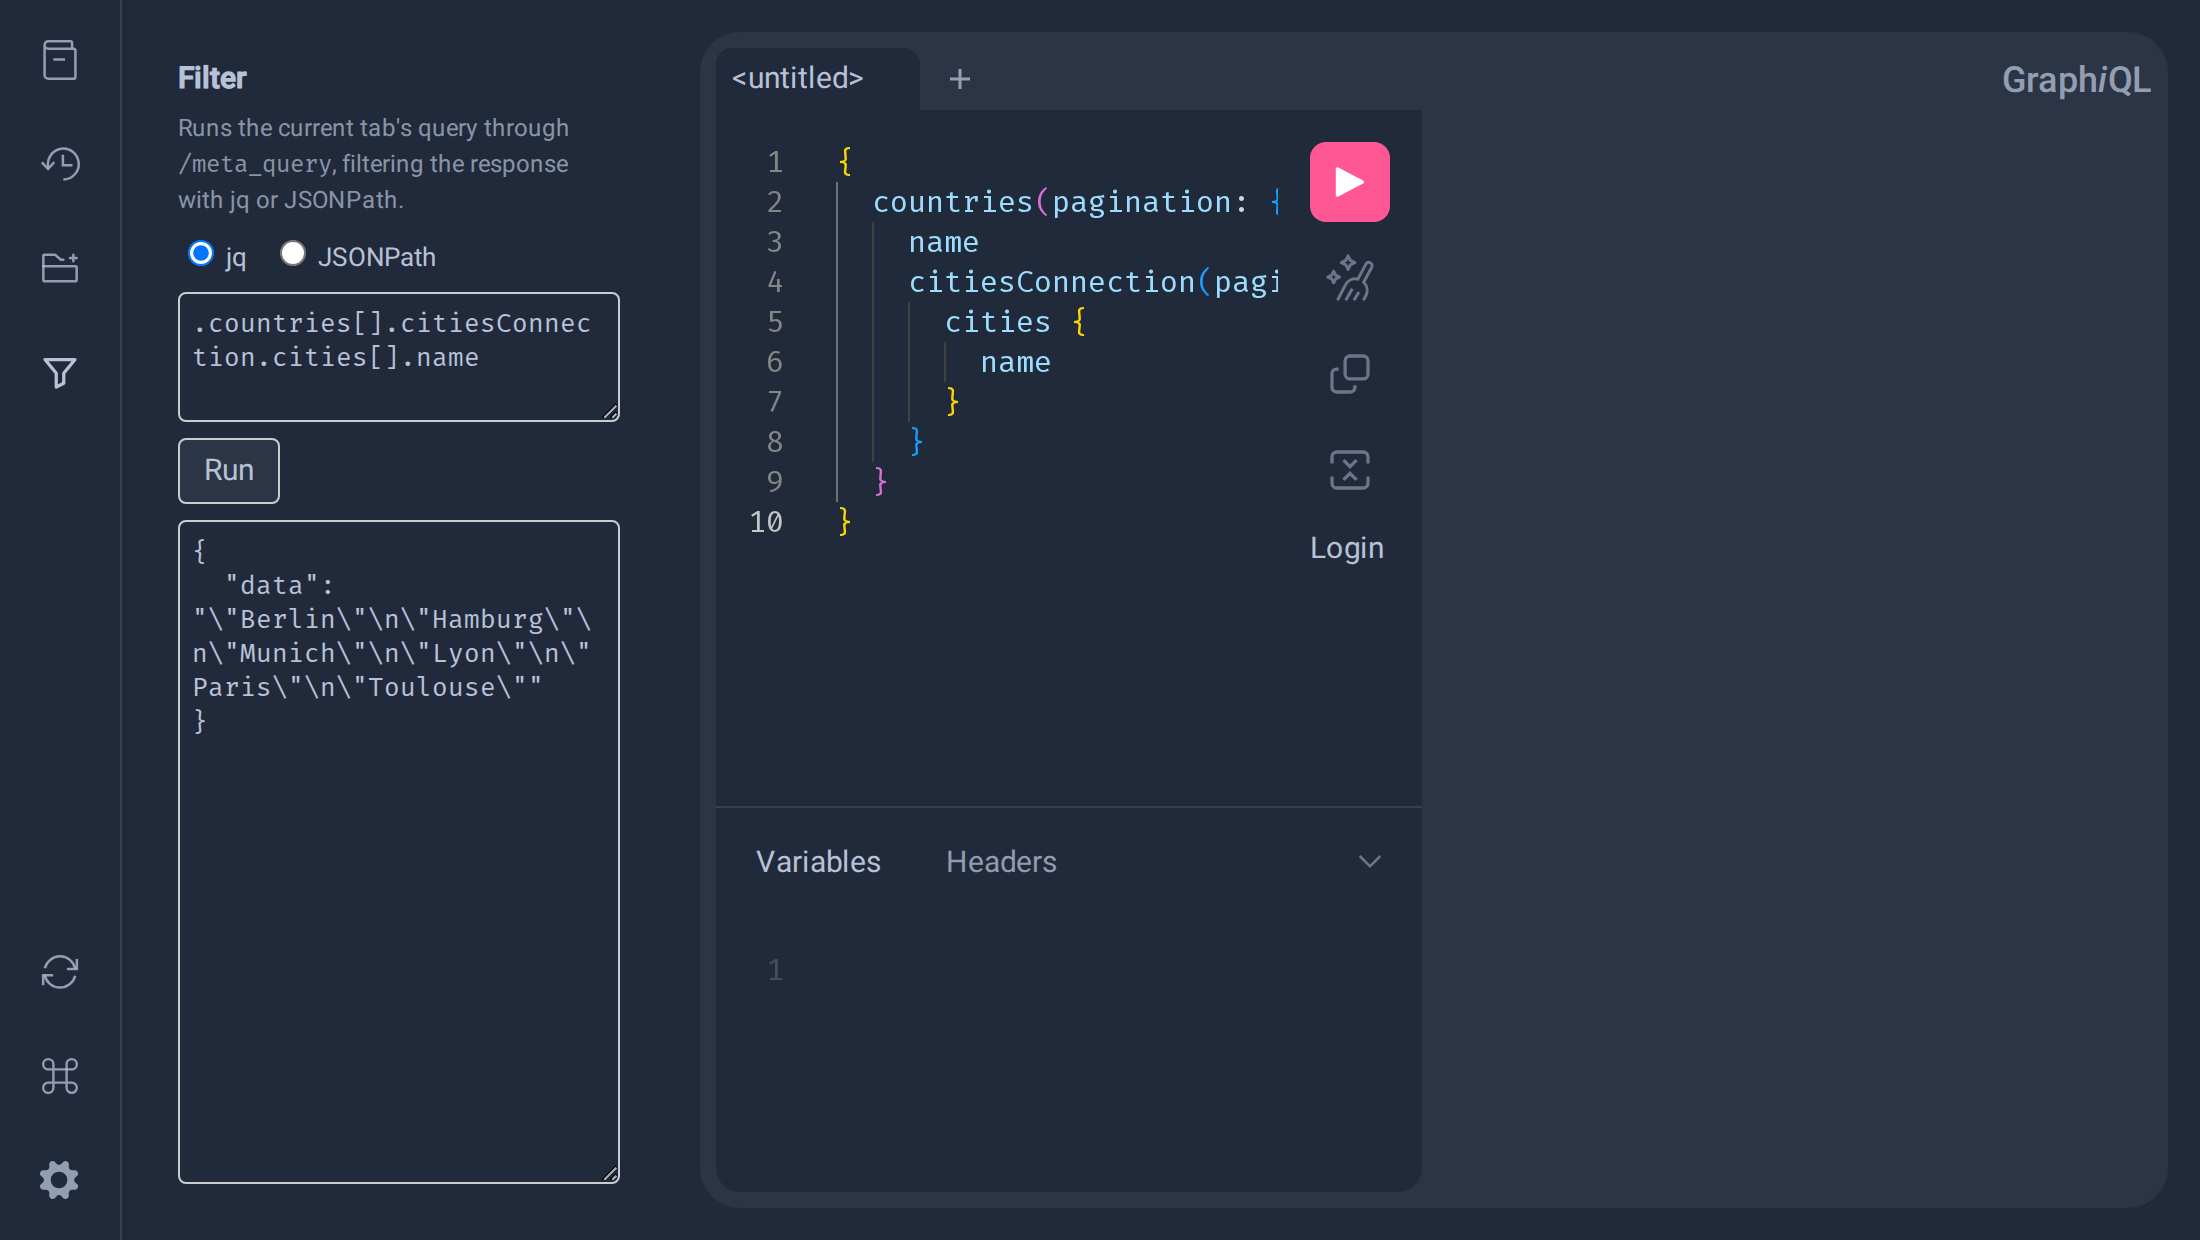
Task: Open the documentation explorer panel
Action: pos(60,60)
